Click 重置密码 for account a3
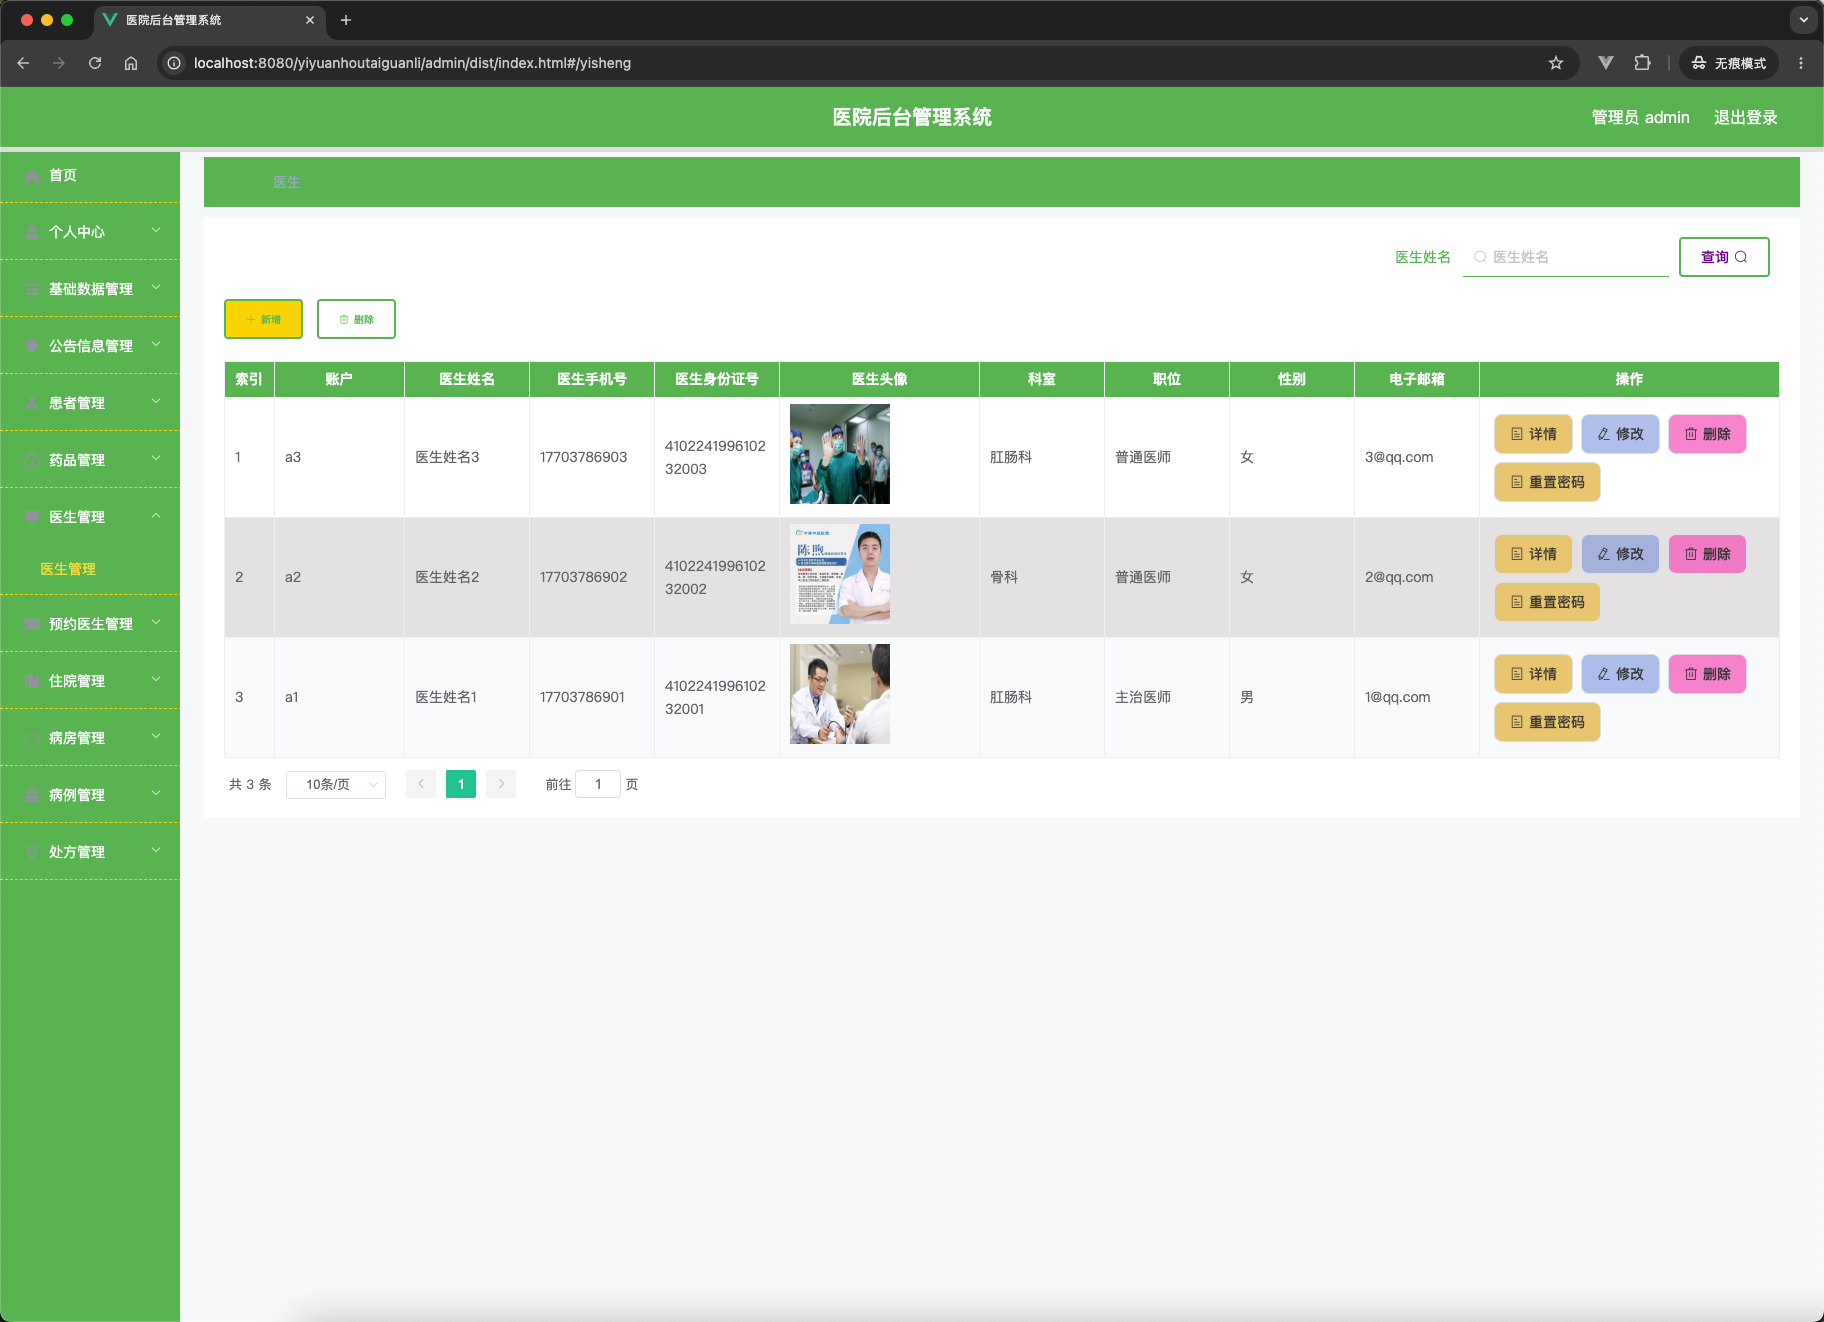The width and height of the screenshot is (1824, 1322). tap(1547, 482)
